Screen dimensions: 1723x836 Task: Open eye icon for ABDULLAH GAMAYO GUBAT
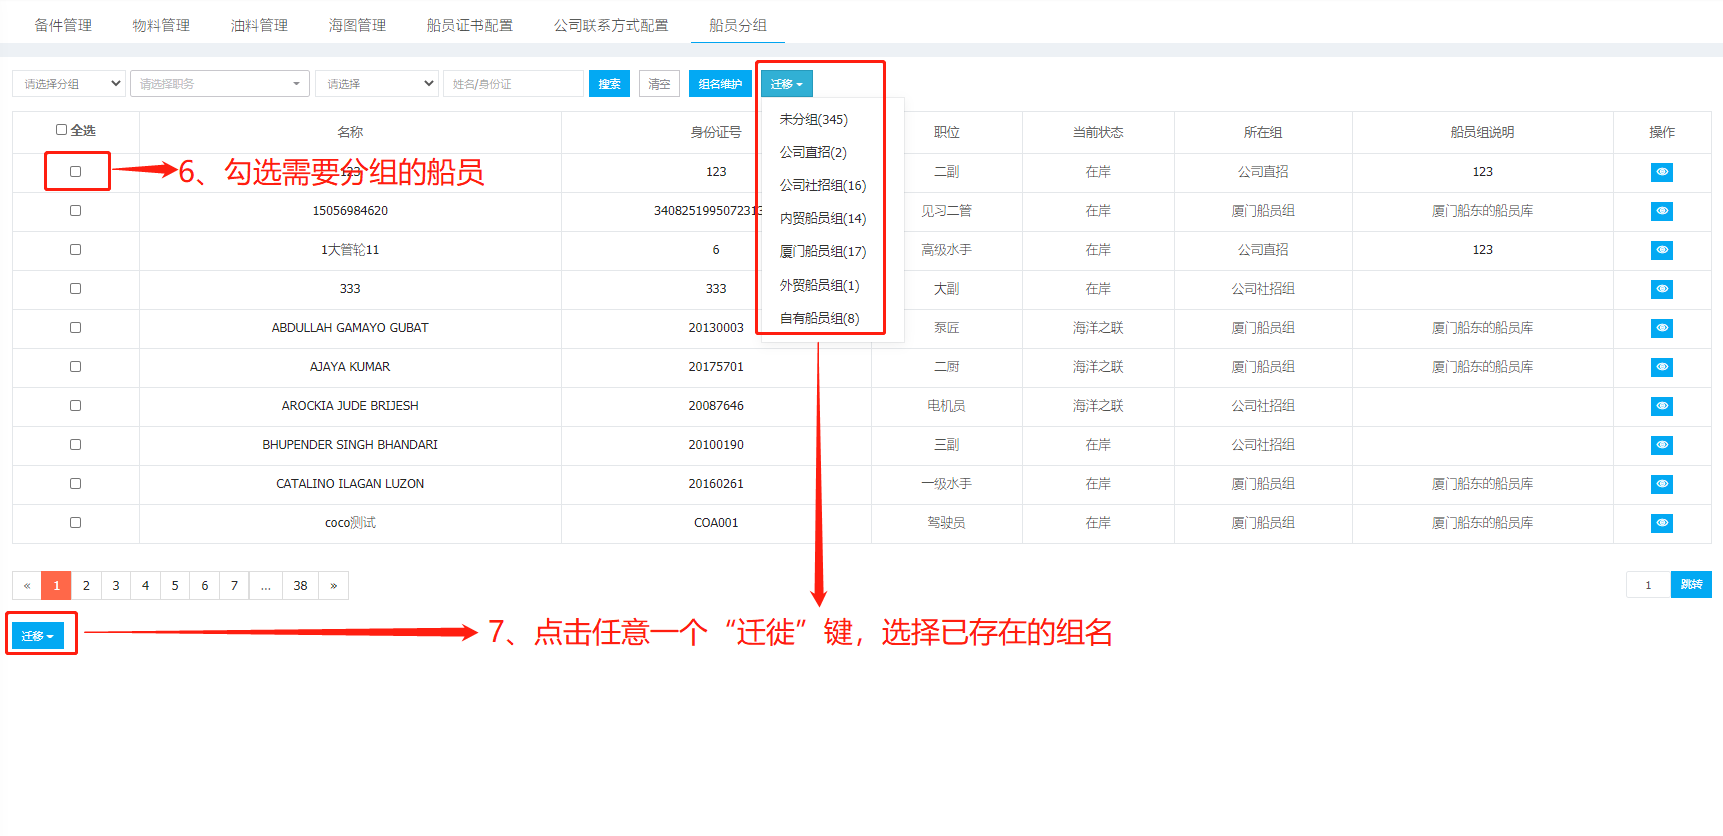(1662, 328)
